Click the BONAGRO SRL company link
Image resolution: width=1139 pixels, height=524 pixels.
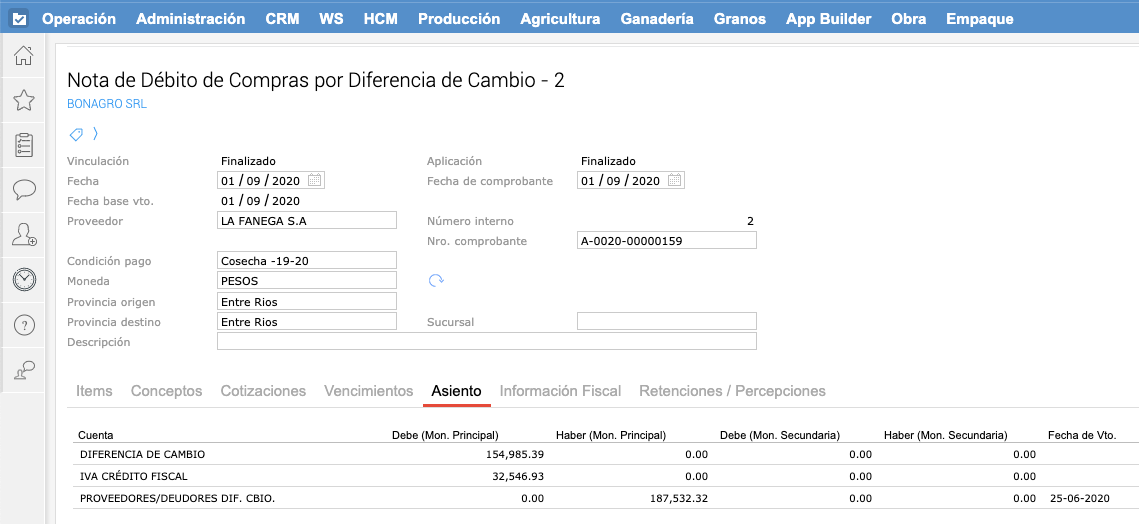click(106, 104)
